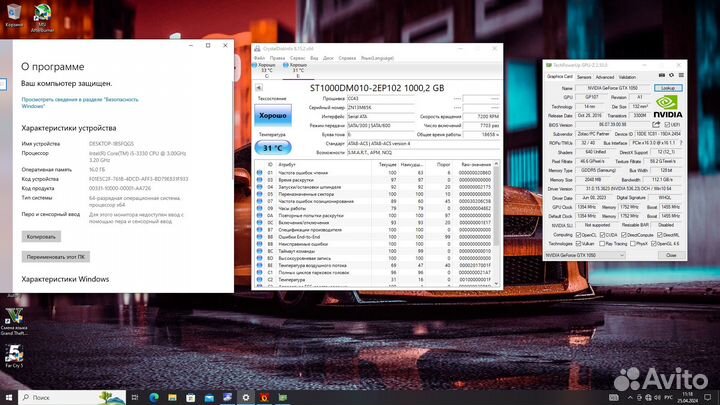Click the Хорошо health status button
The height and width of the screenshot is (405, 720).
point(273,115)
